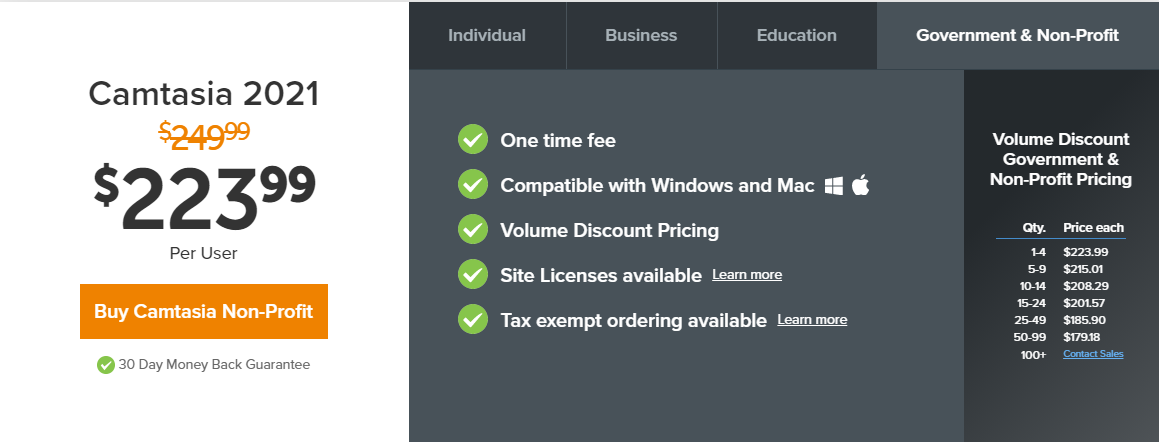This screenshot has height=442, width=1159.
Task: Click checkmark icon beside Tax exempt ordering
Action: click(472, 320)
